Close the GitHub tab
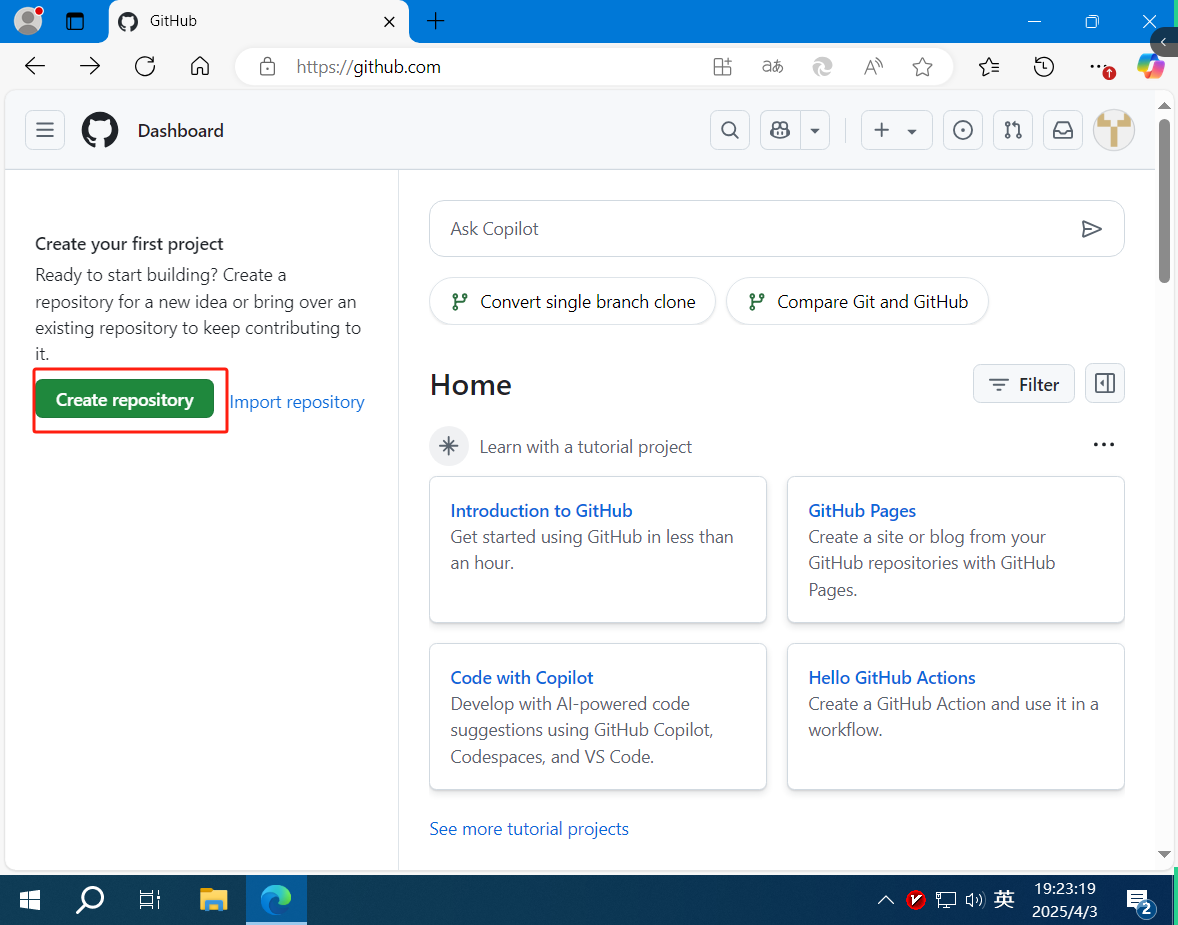 389,22
